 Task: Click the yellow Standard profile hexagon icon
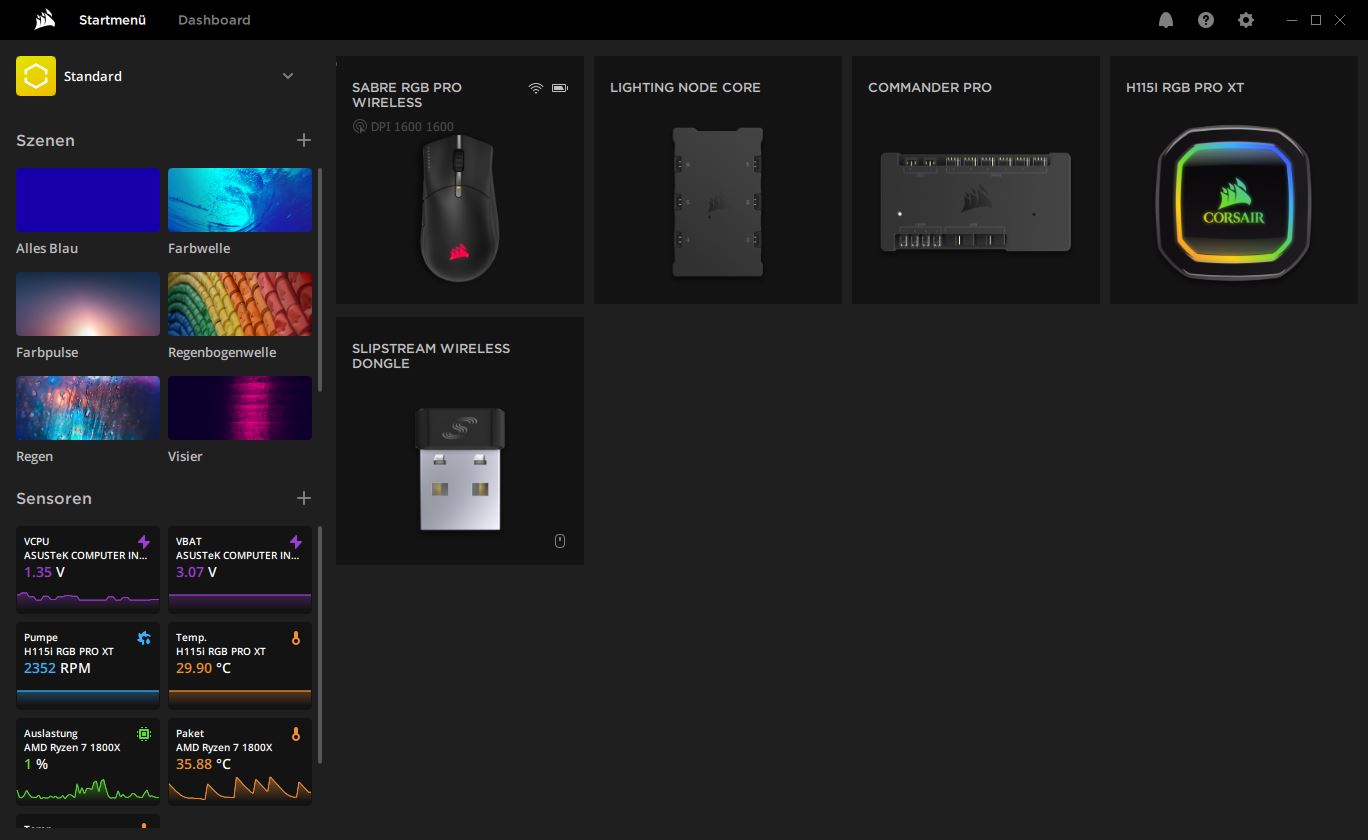[x=35, y=76]
